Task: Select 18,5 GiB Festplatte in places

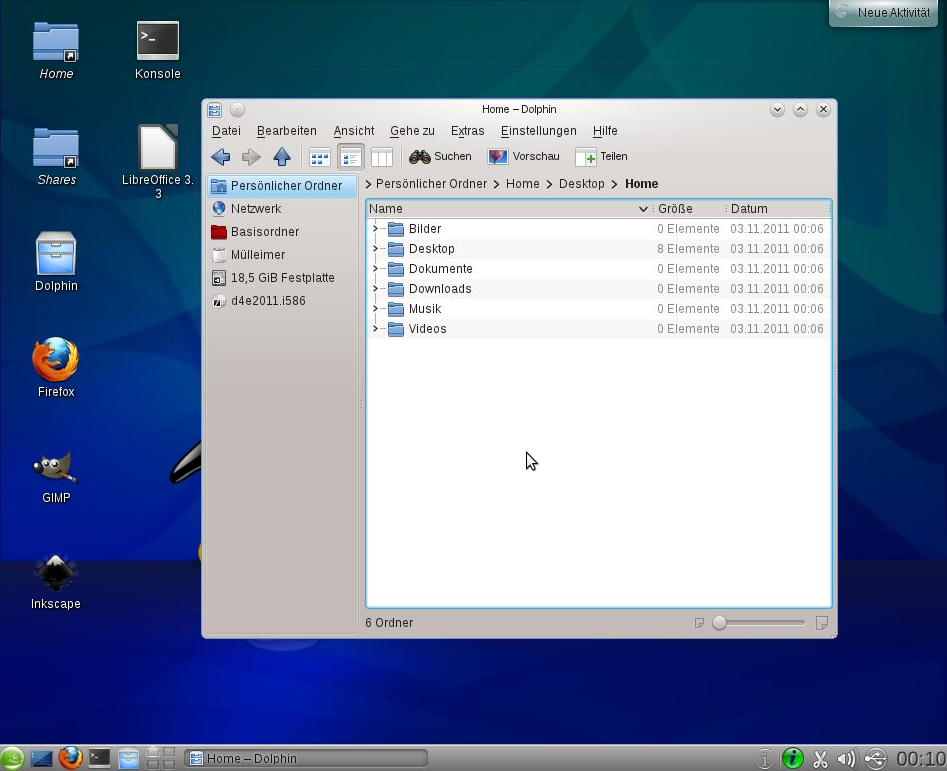Action: click(x=282, y=278)
